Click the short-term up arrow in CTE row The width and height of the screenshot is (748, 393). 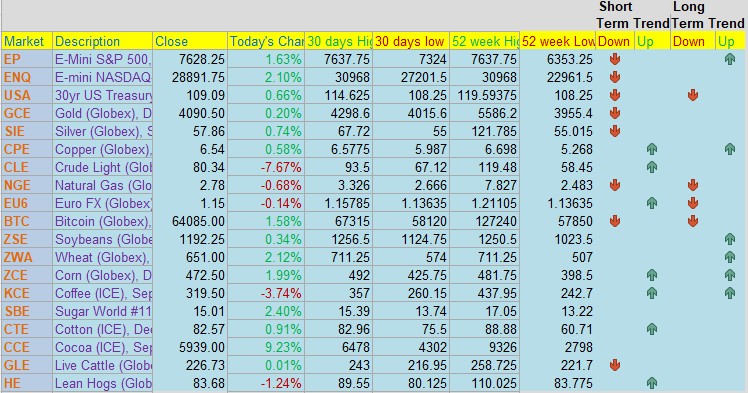click(652, 329)
